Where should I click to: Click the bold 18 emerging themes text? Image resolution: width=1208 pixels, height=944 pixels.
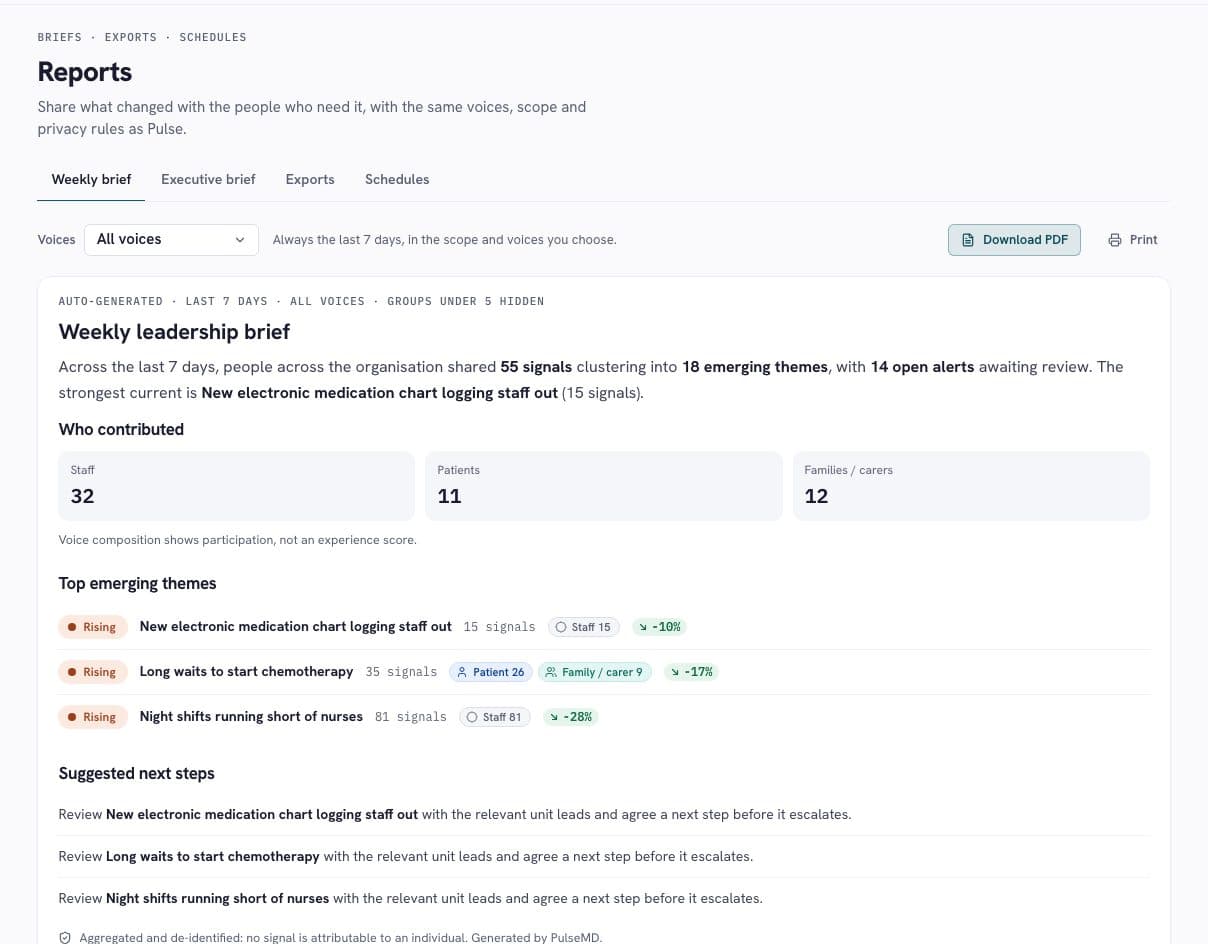click(x=755, y=367)
